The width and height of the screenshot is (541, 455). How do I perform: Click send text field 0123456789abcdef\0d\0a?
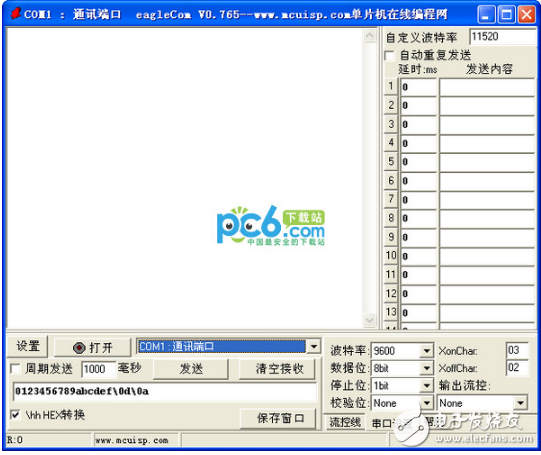pos(164,391)
